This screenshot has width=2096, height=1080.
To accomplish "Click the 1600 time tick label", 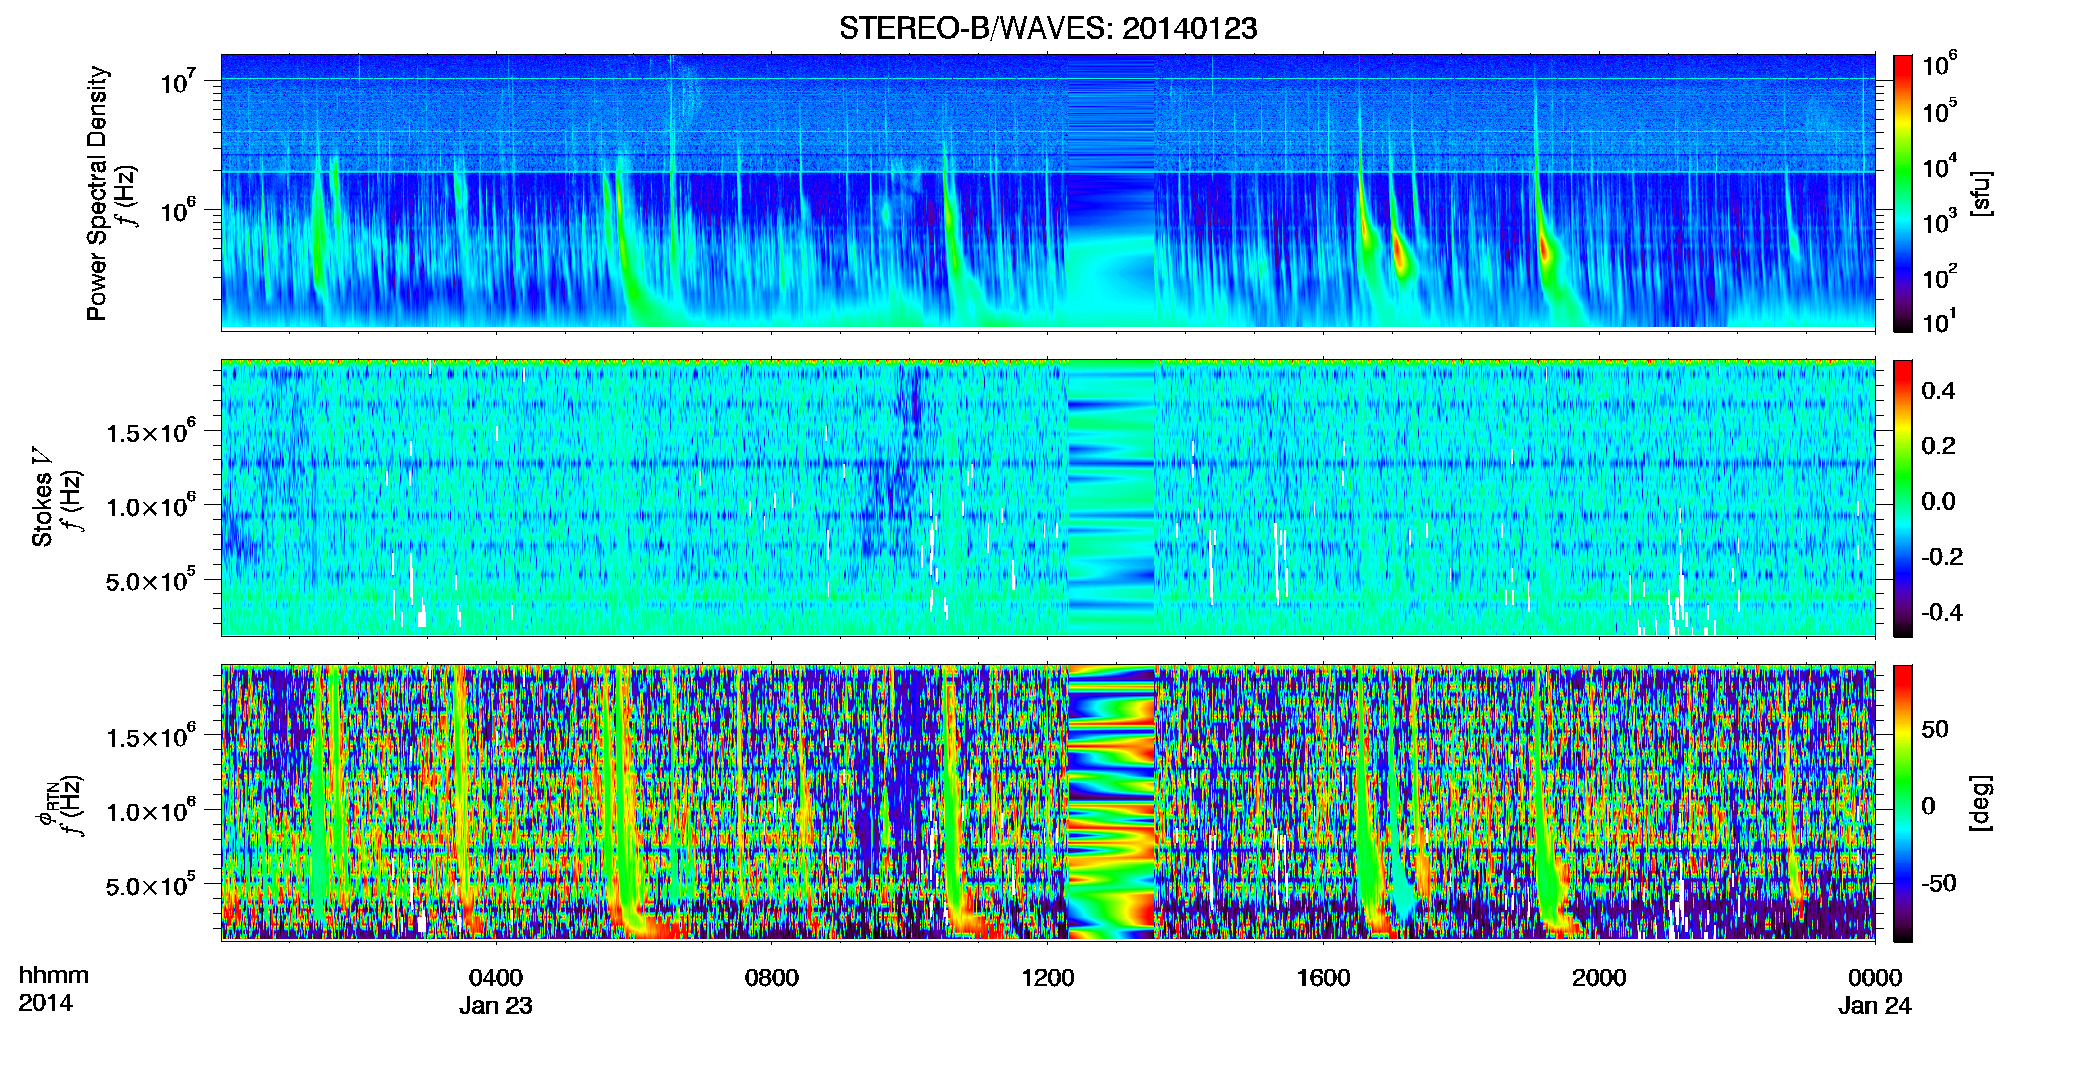I will tap(1324, 978).
